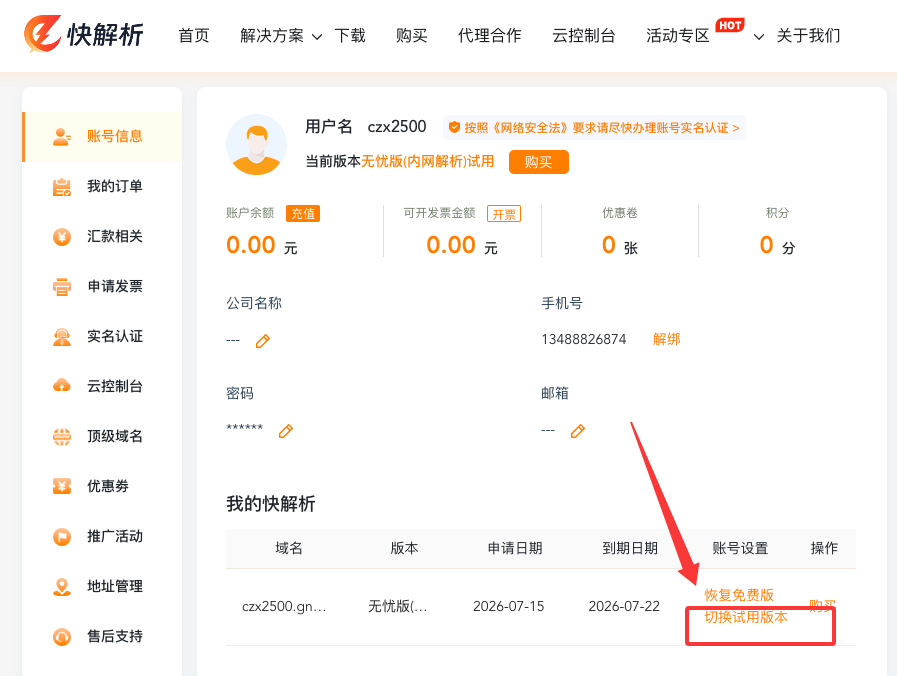The height and width of the screenshot is (676, 897).
Task: Expand the 活动专区 dropdown arrow
Action: [759, 37]
